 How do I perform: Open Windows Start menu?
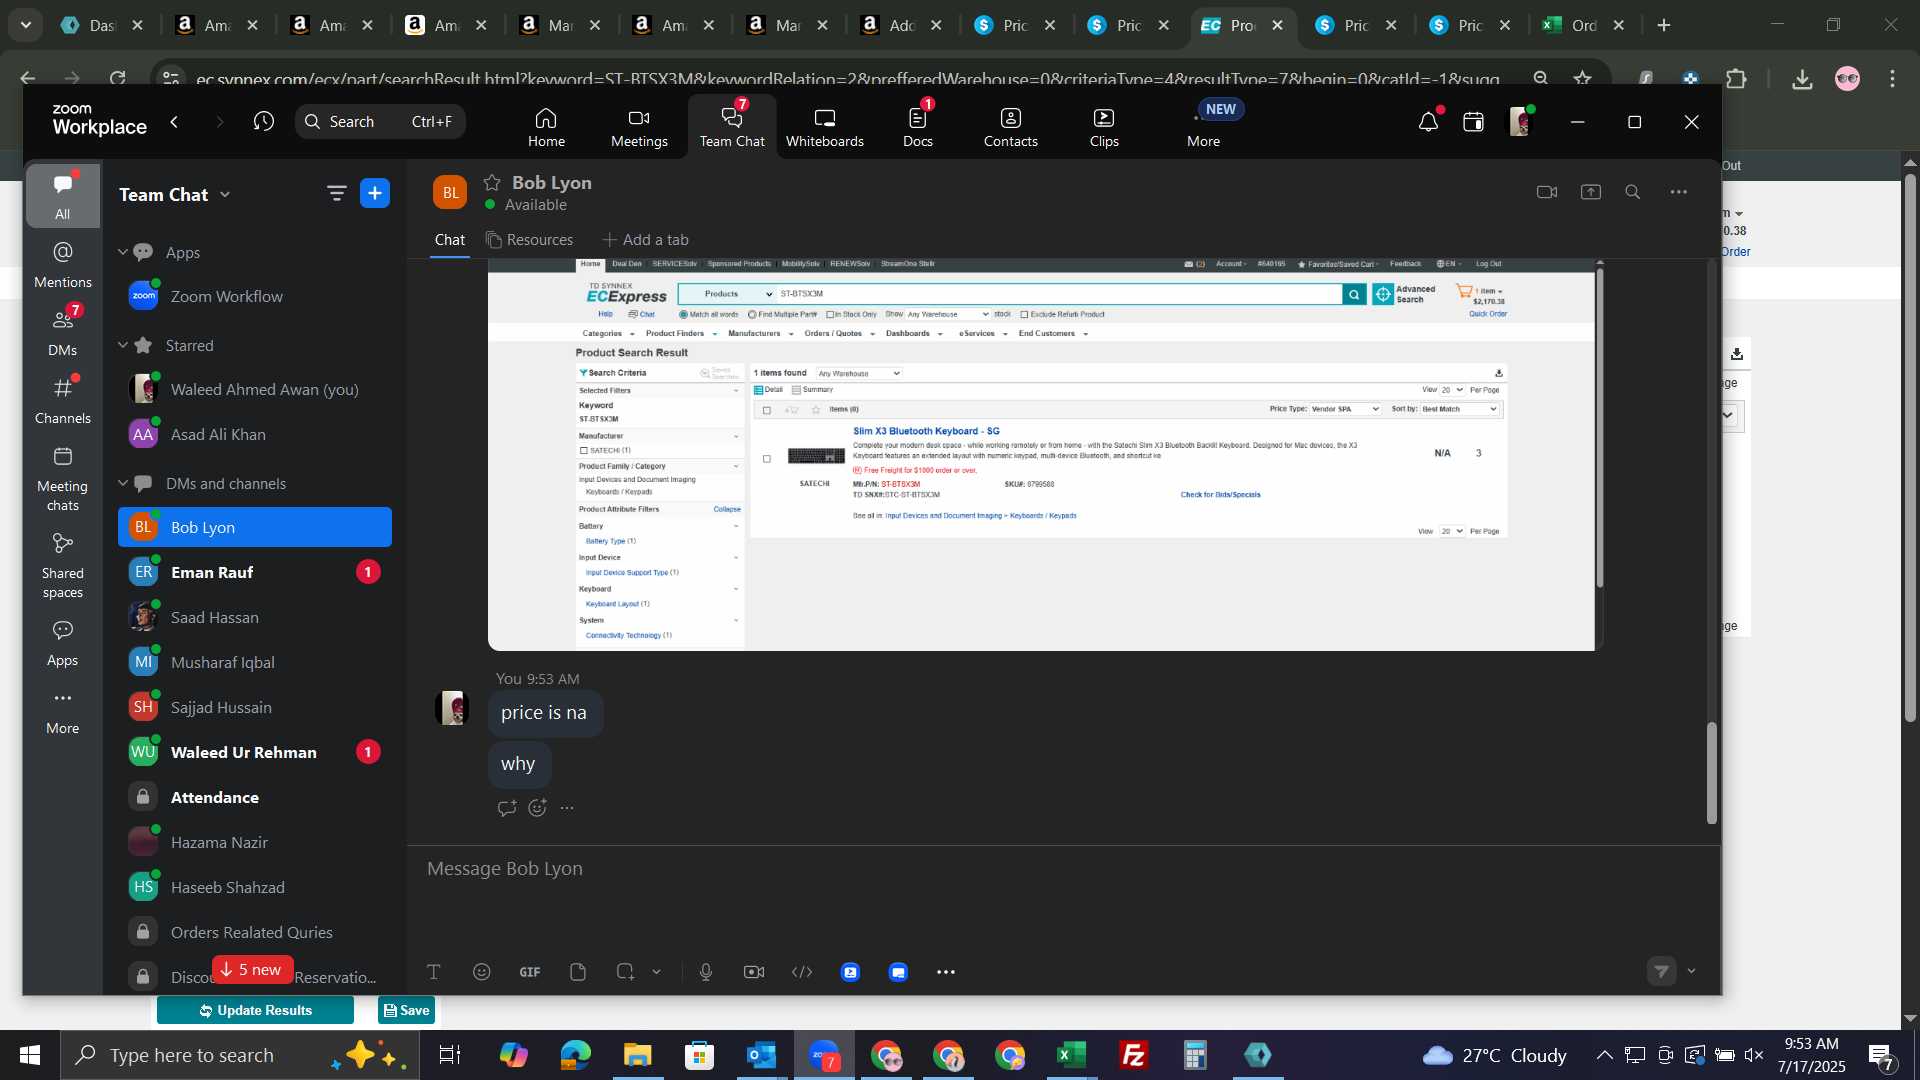pos(29,1055)
